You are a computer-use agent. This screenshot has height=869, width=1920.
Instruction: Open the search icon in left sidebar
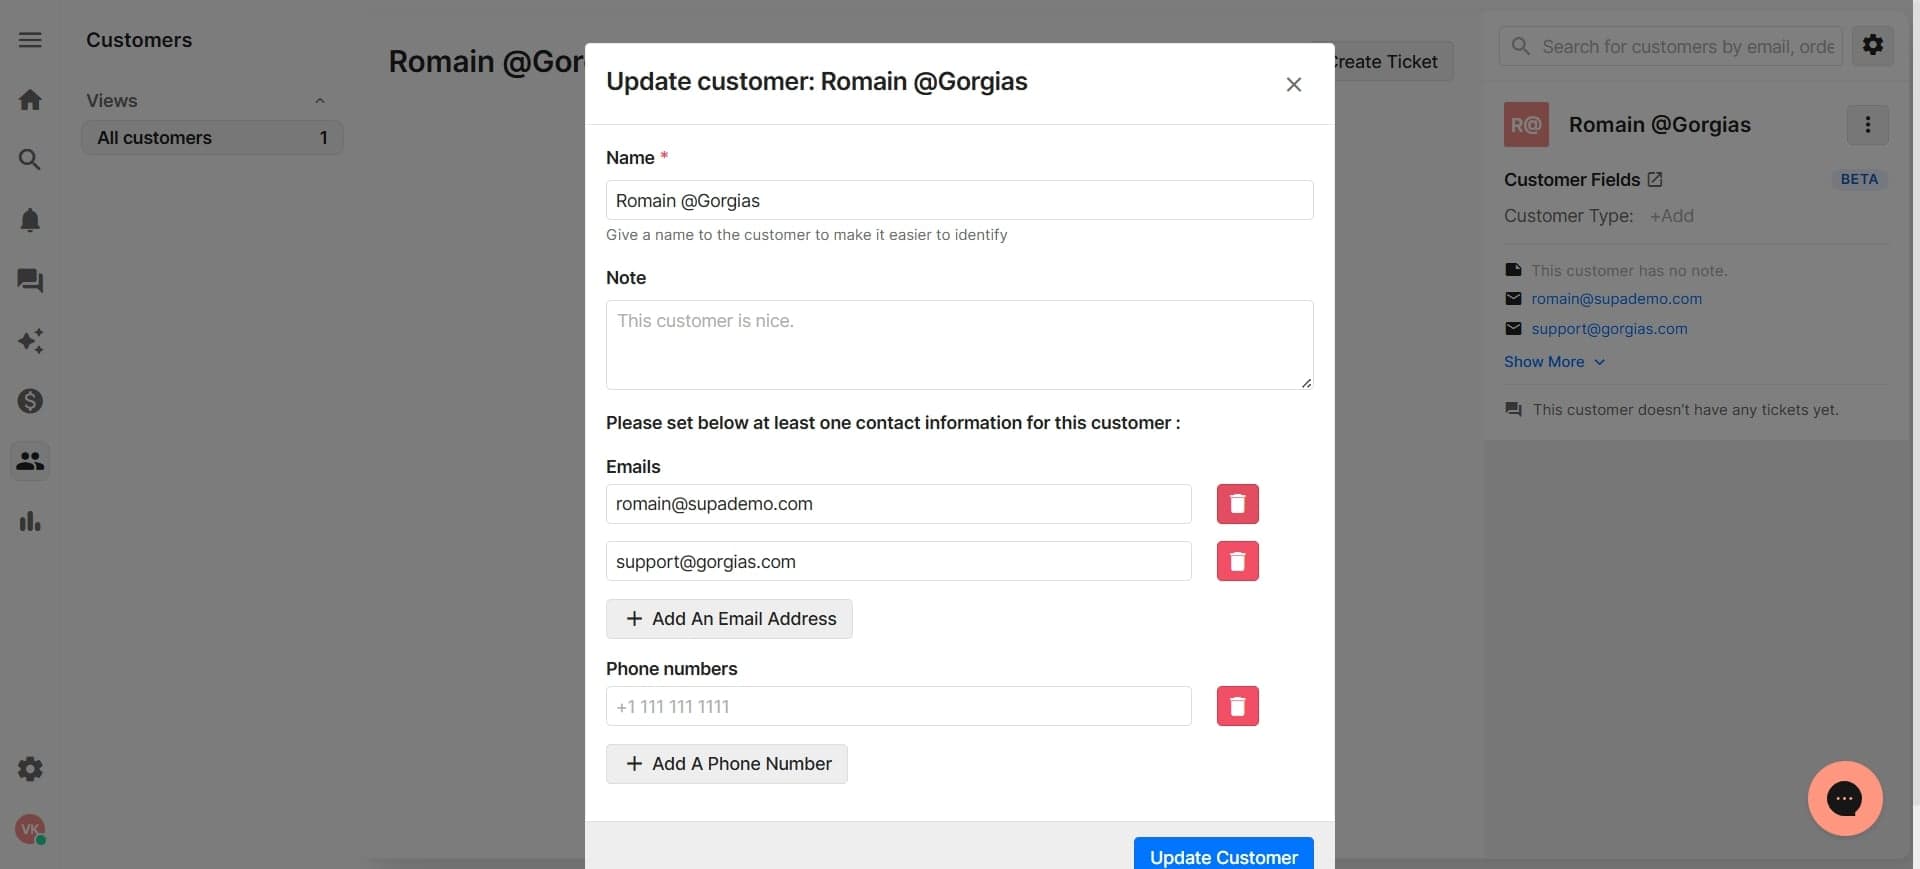(x=30, y=160)
